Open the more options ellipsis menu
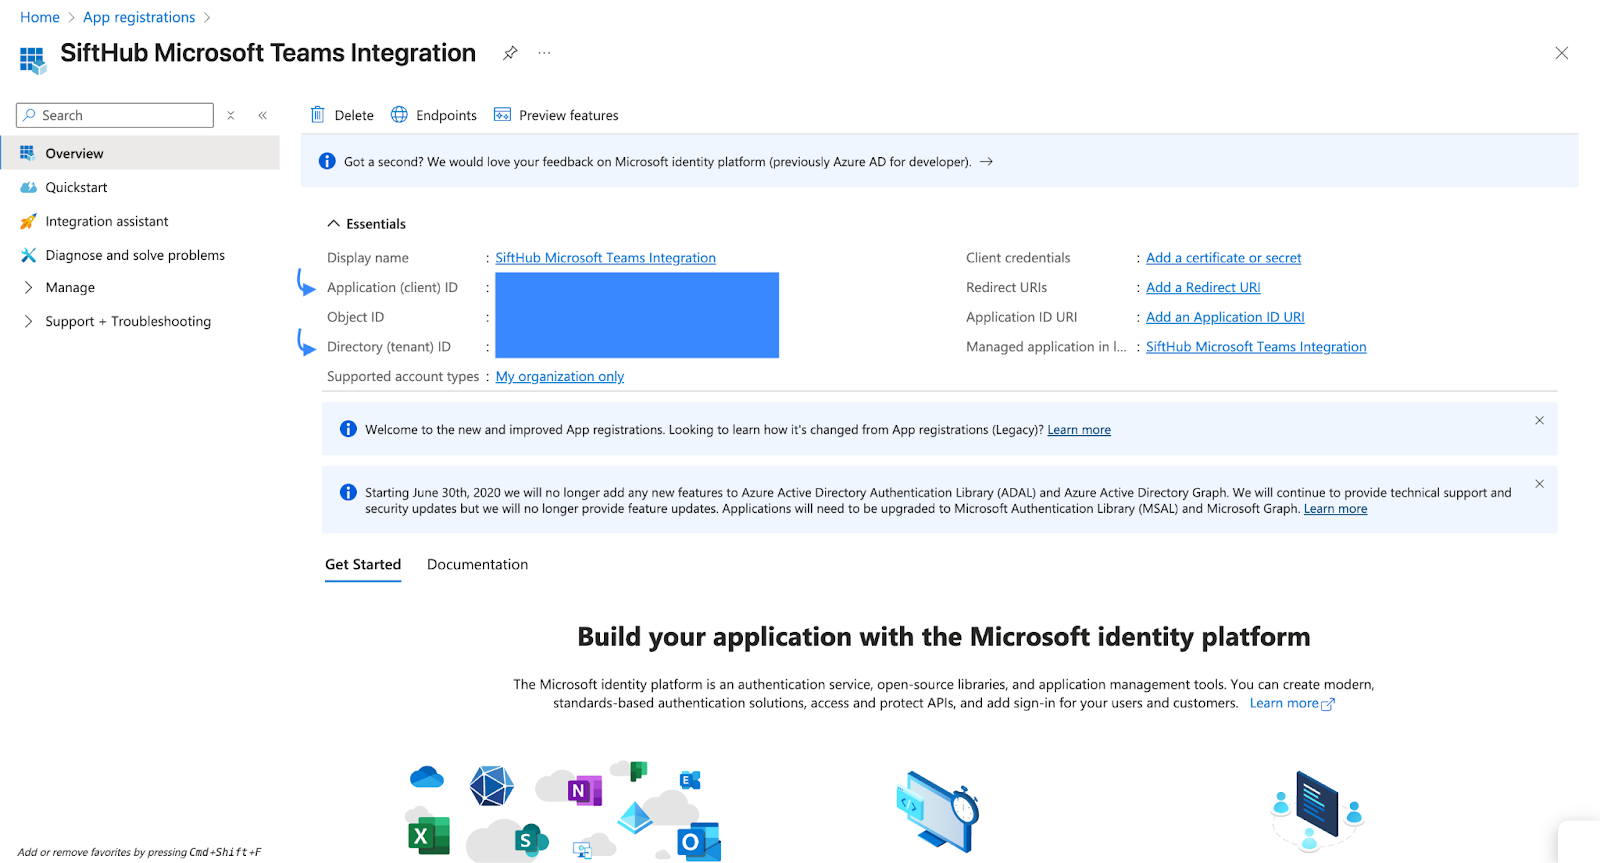 (x=544, y=53)
